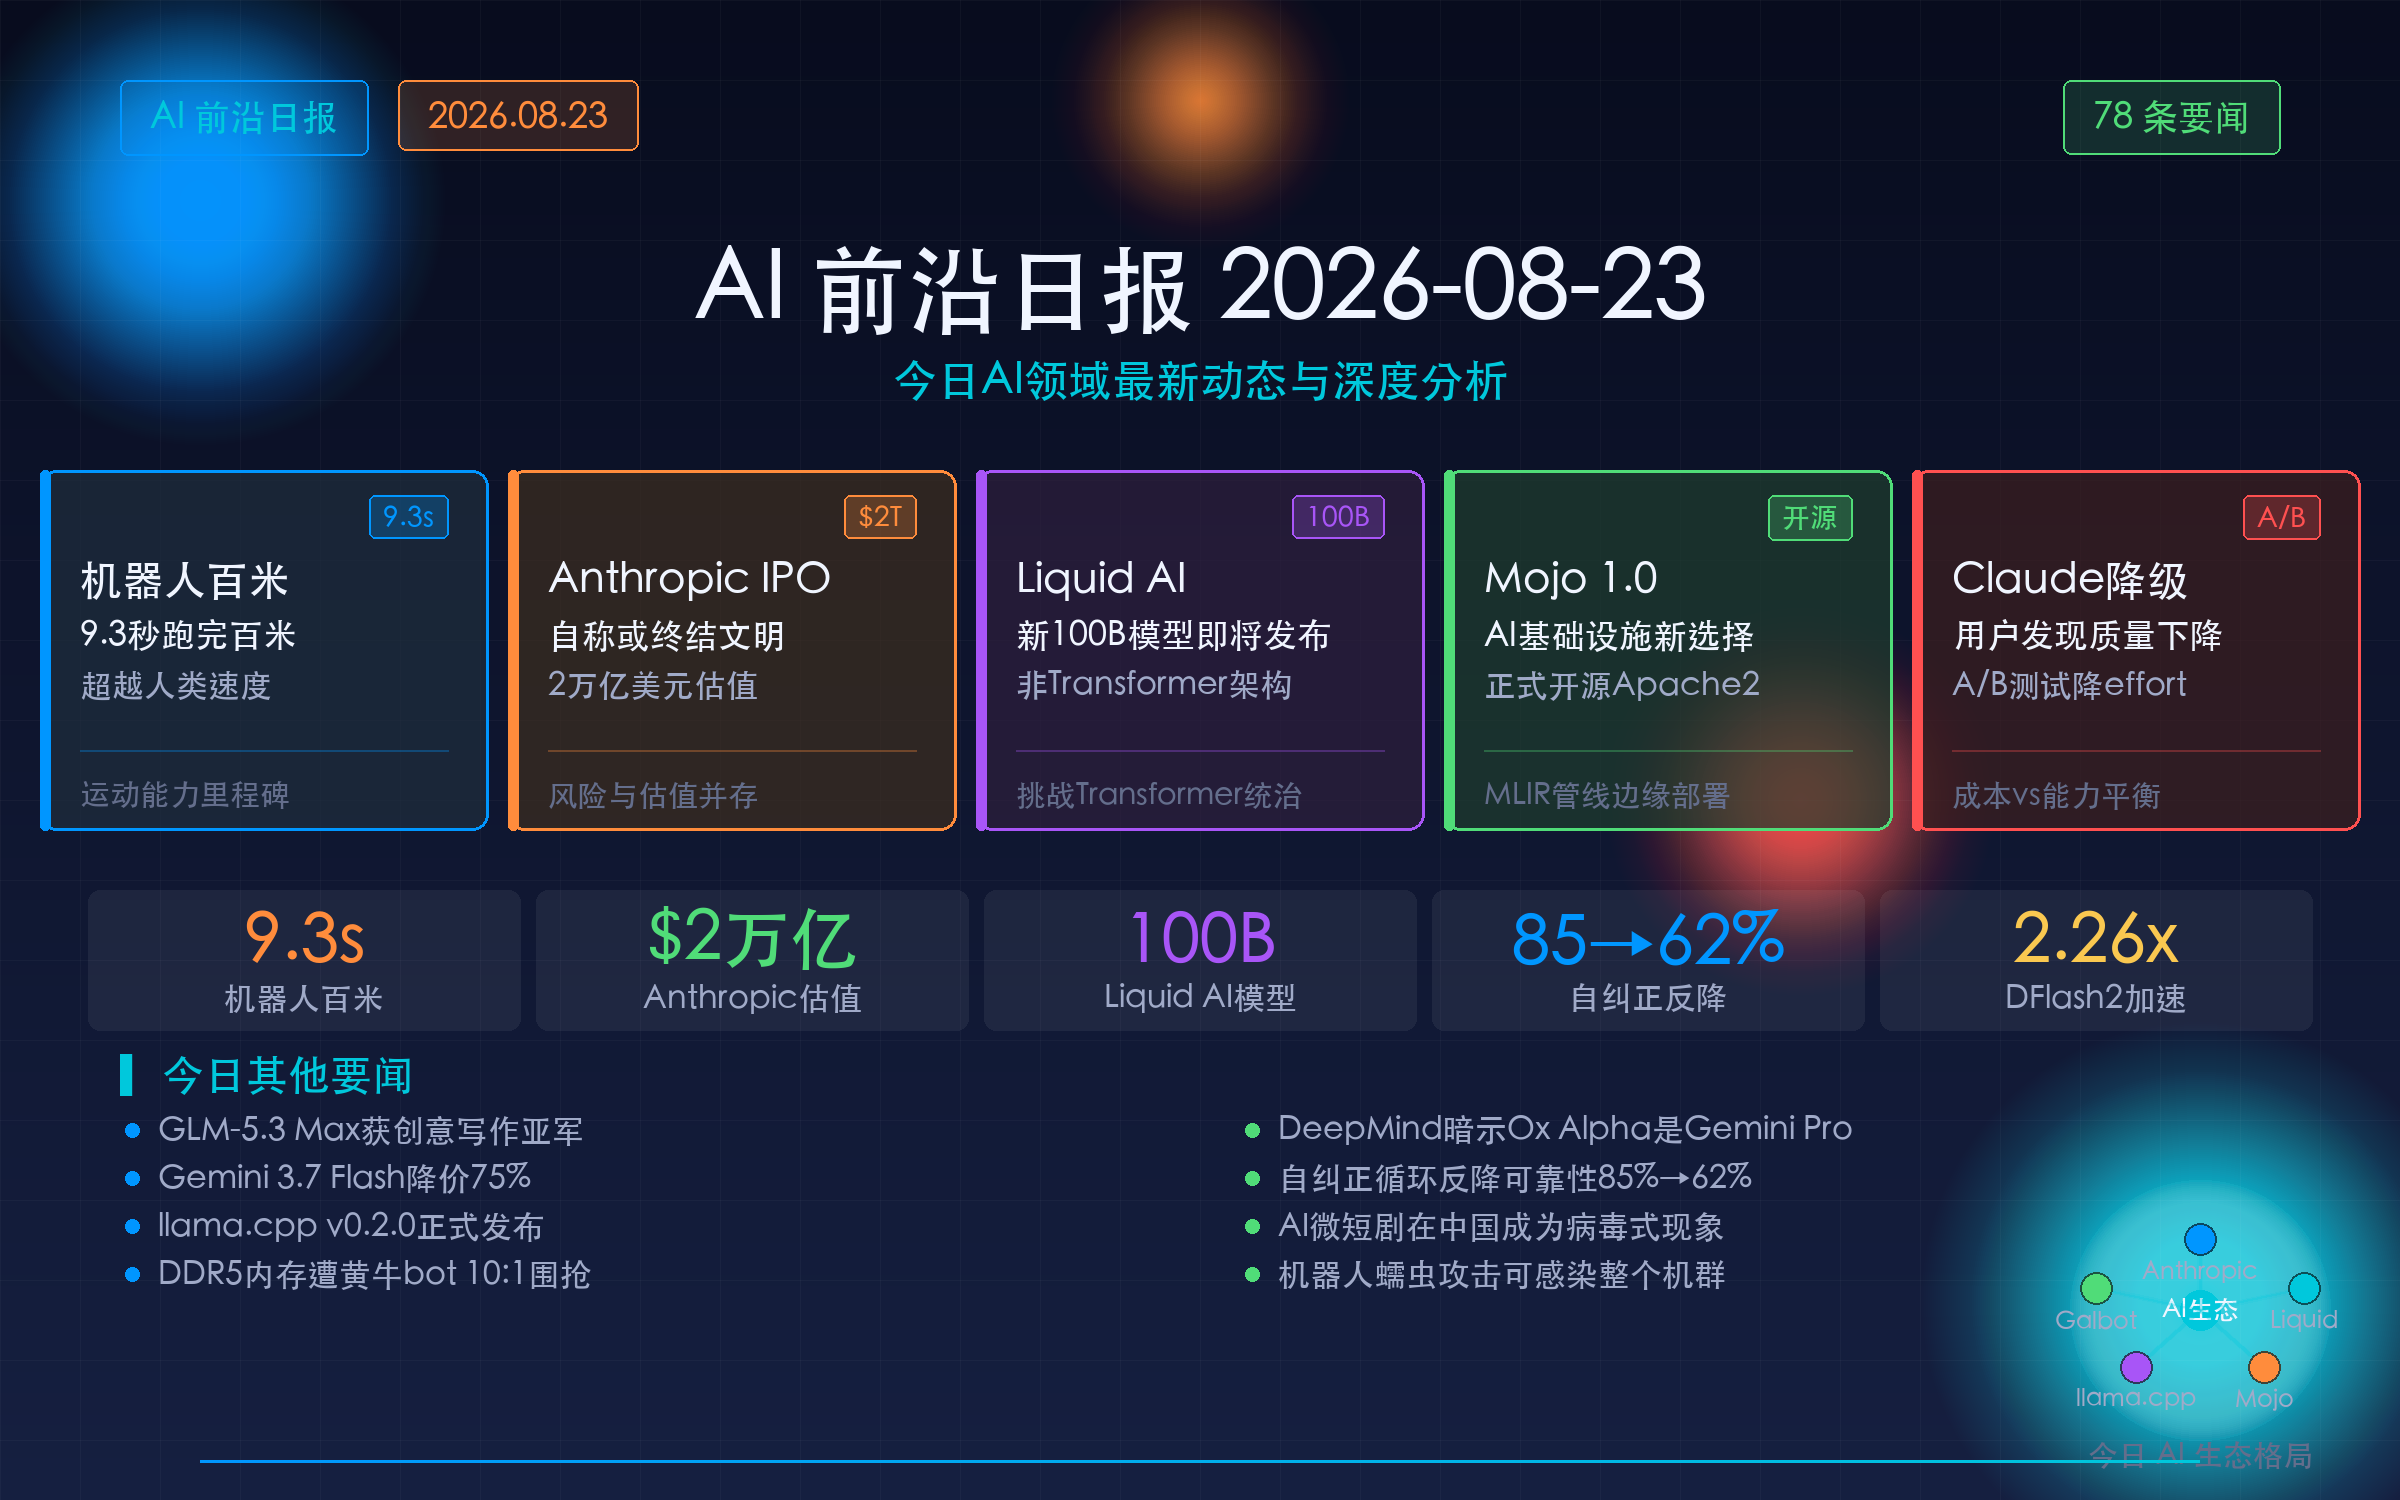Click text 超越人类速度

(x=176, y=686)
